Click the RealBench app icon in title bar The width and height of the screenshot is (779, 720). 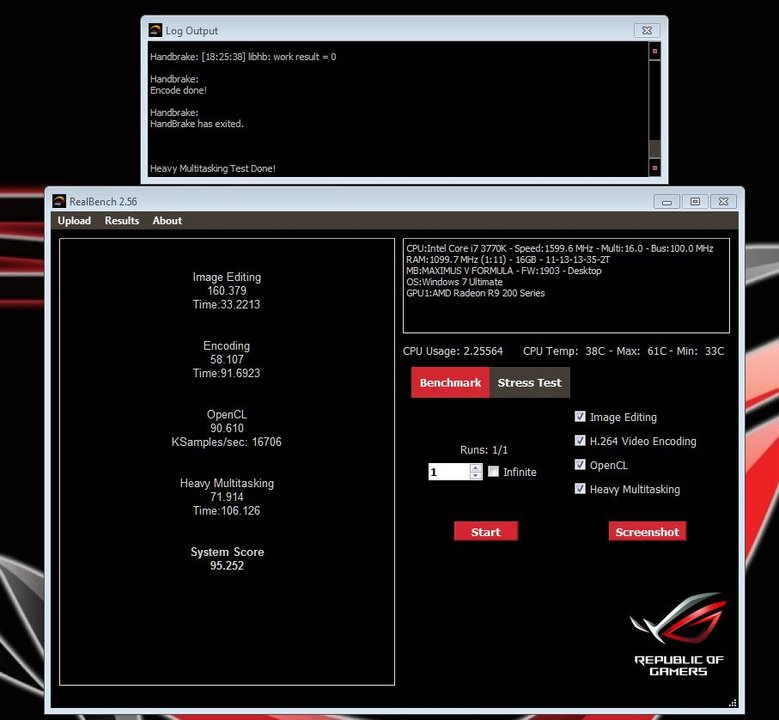pyautogui.click(x=59, y=201)
